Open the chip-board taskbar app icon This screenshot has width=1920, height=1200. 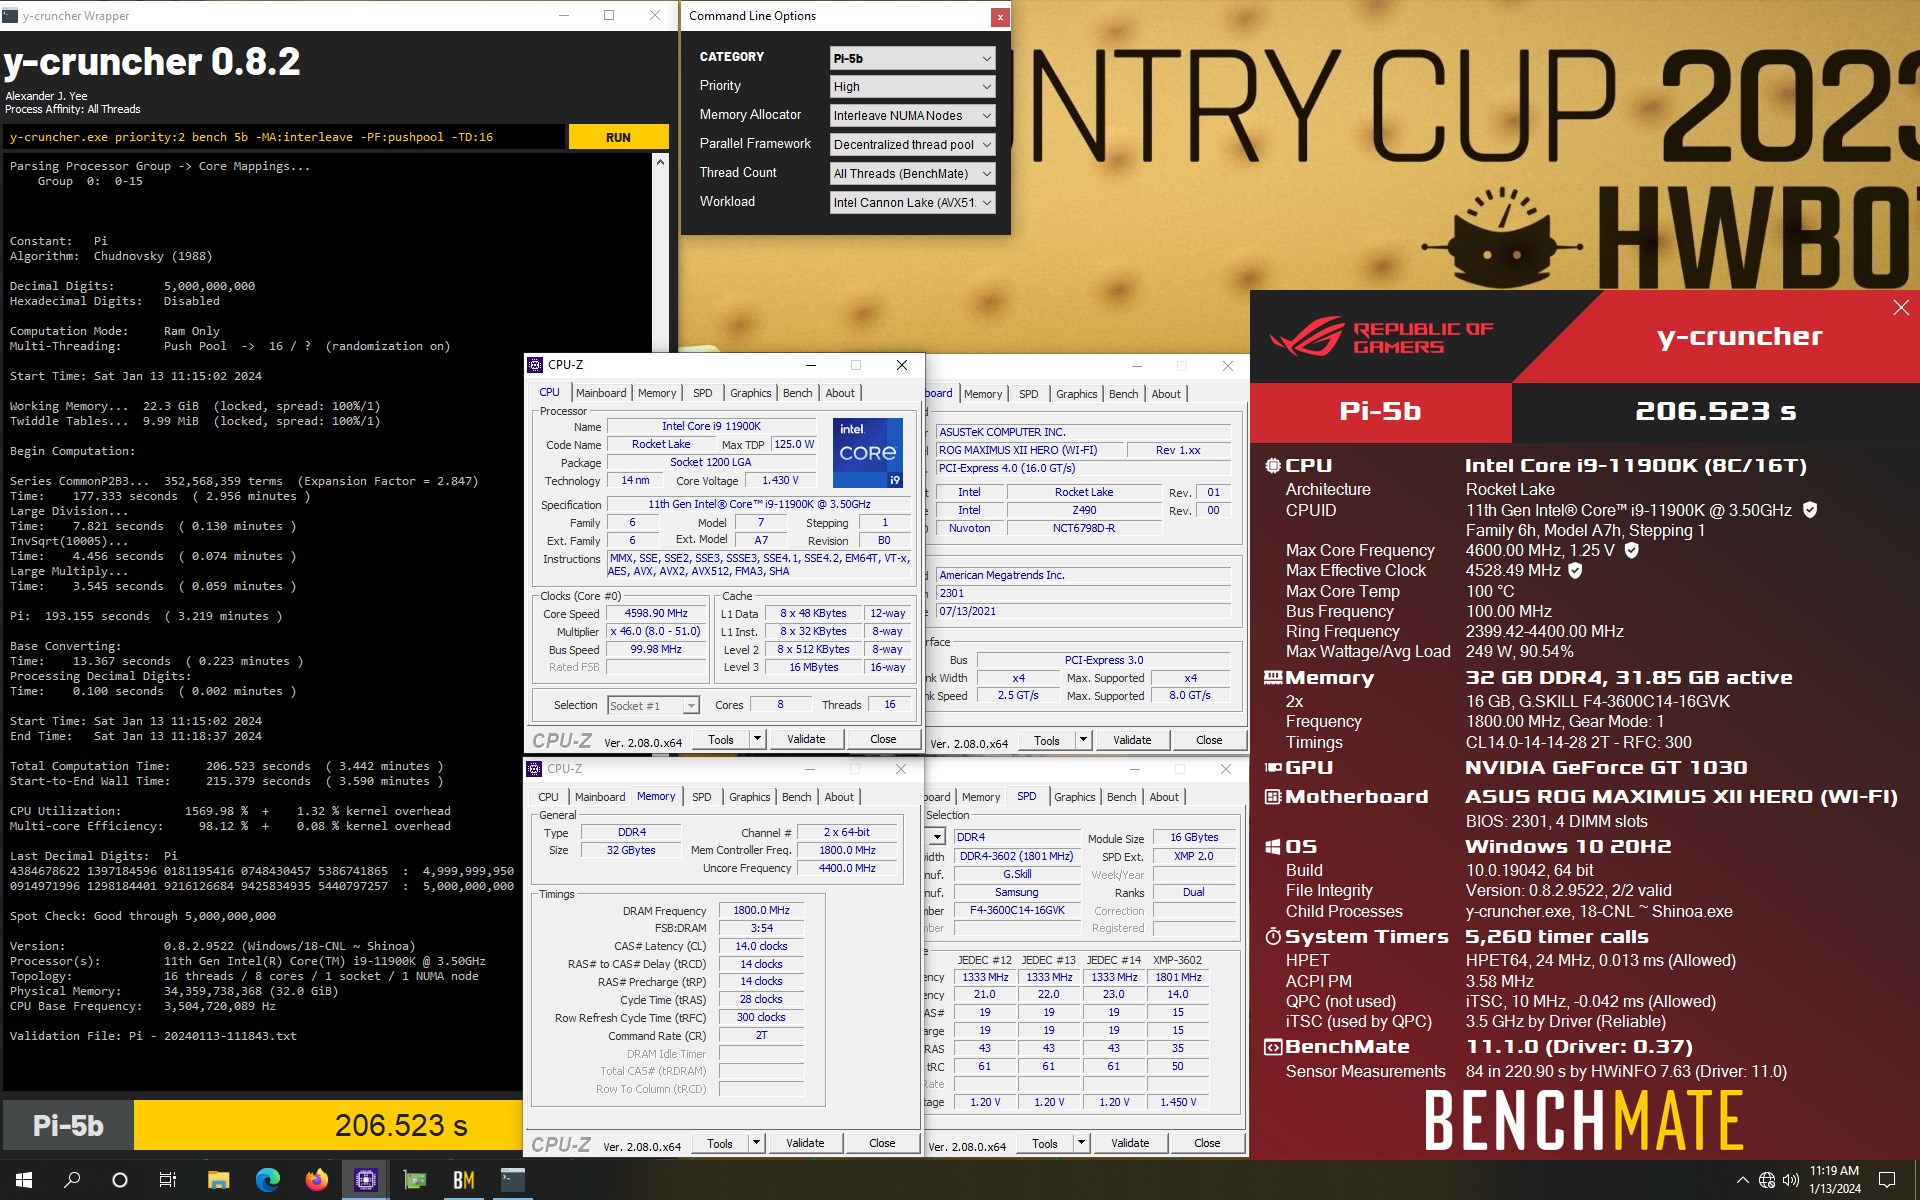click(414, 1180)
